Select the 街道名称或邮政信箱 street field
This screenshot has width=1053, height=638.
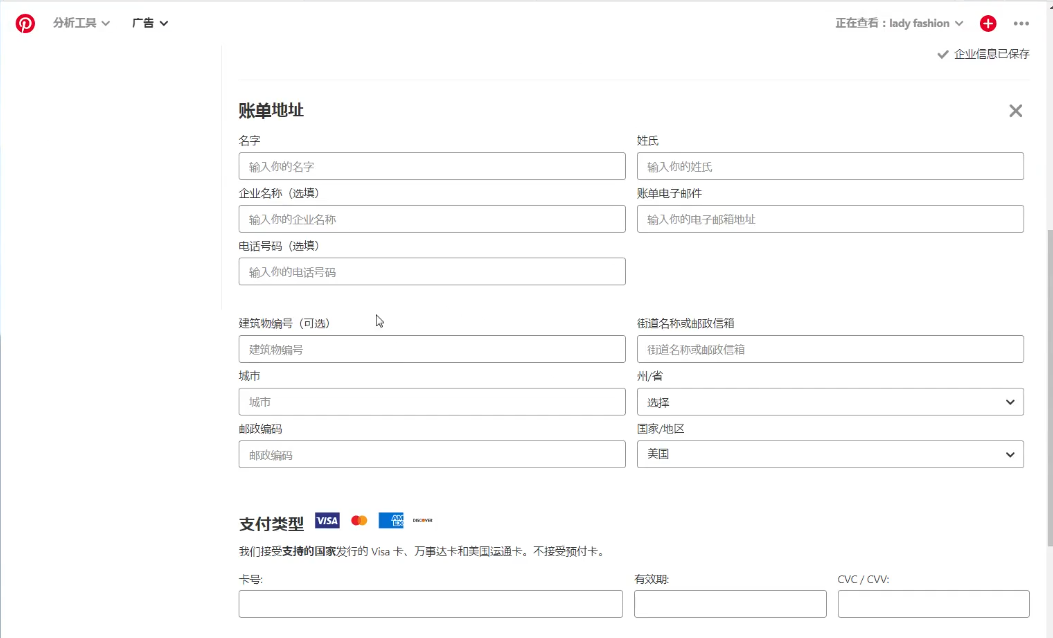[x=830, y=349]
